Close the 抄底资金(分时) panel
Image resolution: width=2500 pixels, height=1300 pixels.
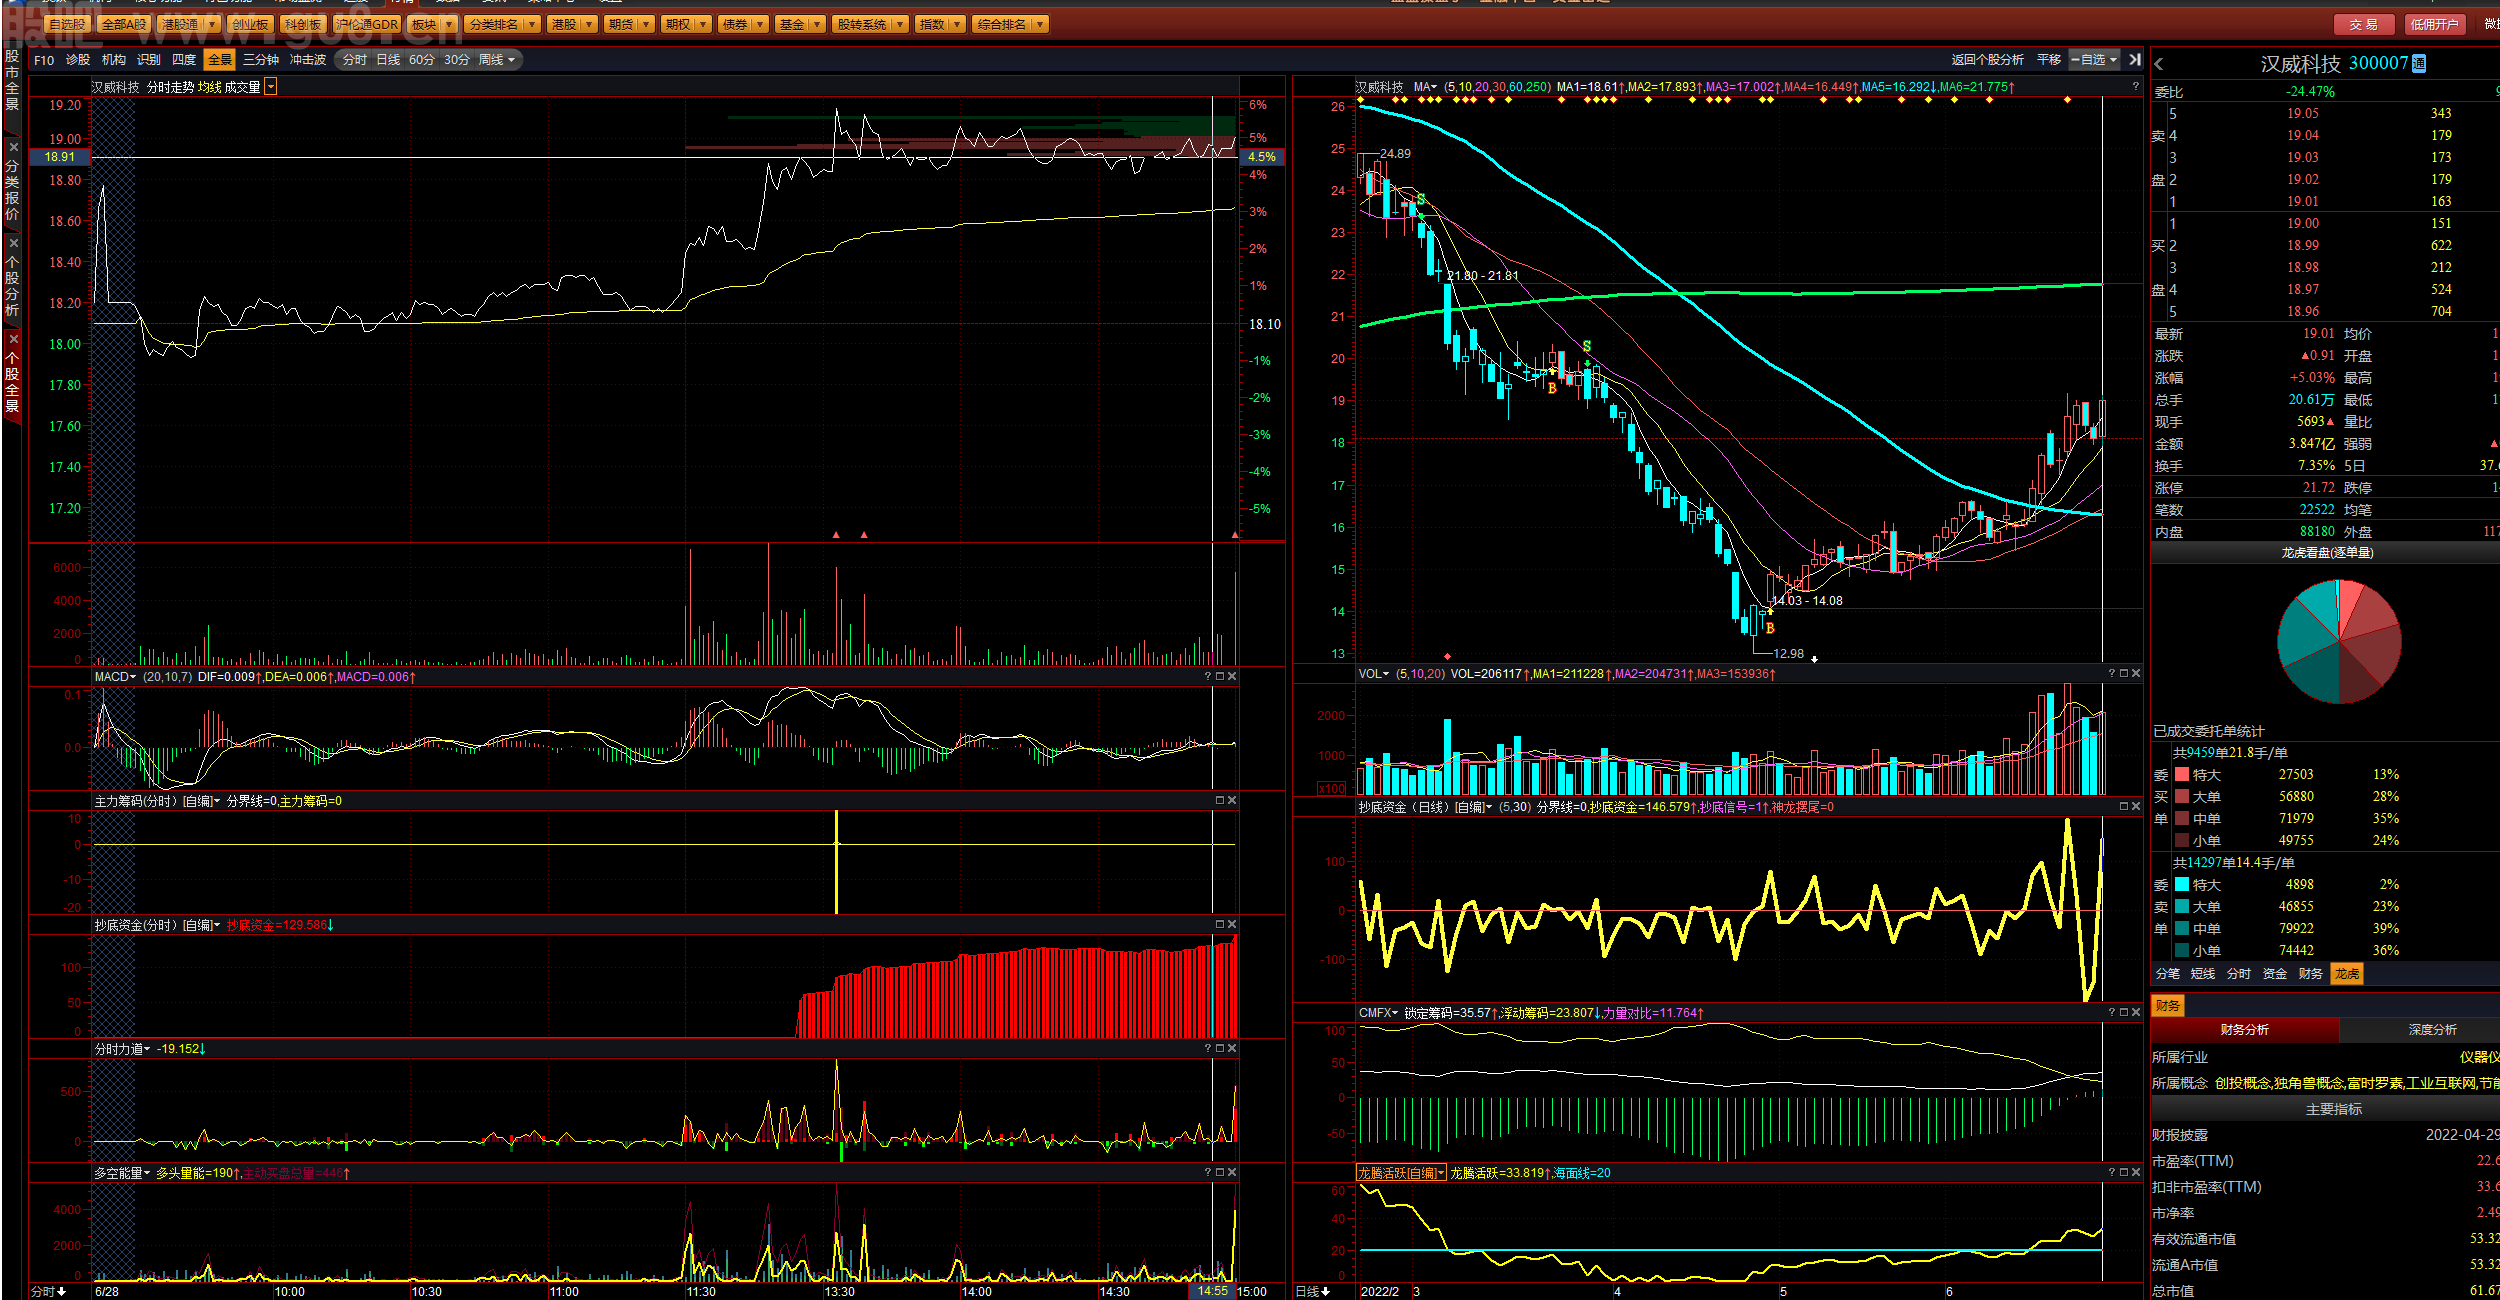[1232, 925]
